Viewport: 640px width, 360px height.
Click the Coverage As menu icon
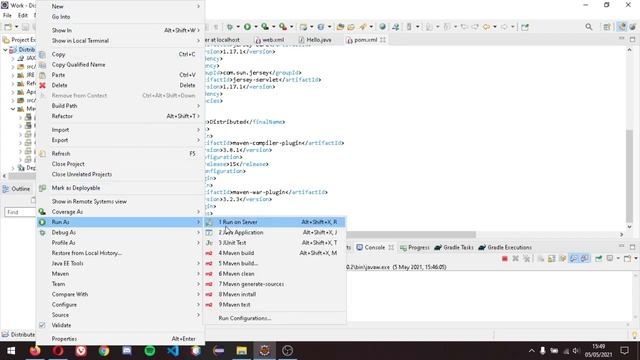click(x=42, y=211)
